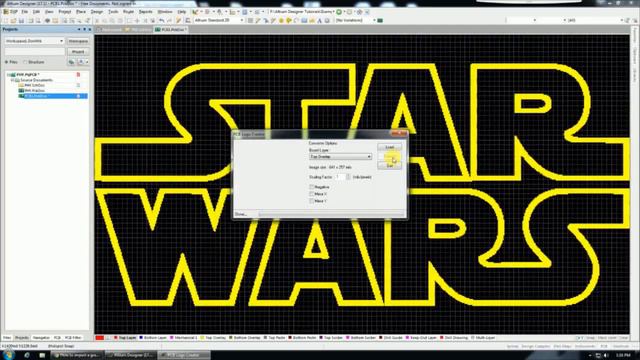Screen dimensions: 640x360
Task: Click the Workspace button in Projects panel
Action: 78,41
